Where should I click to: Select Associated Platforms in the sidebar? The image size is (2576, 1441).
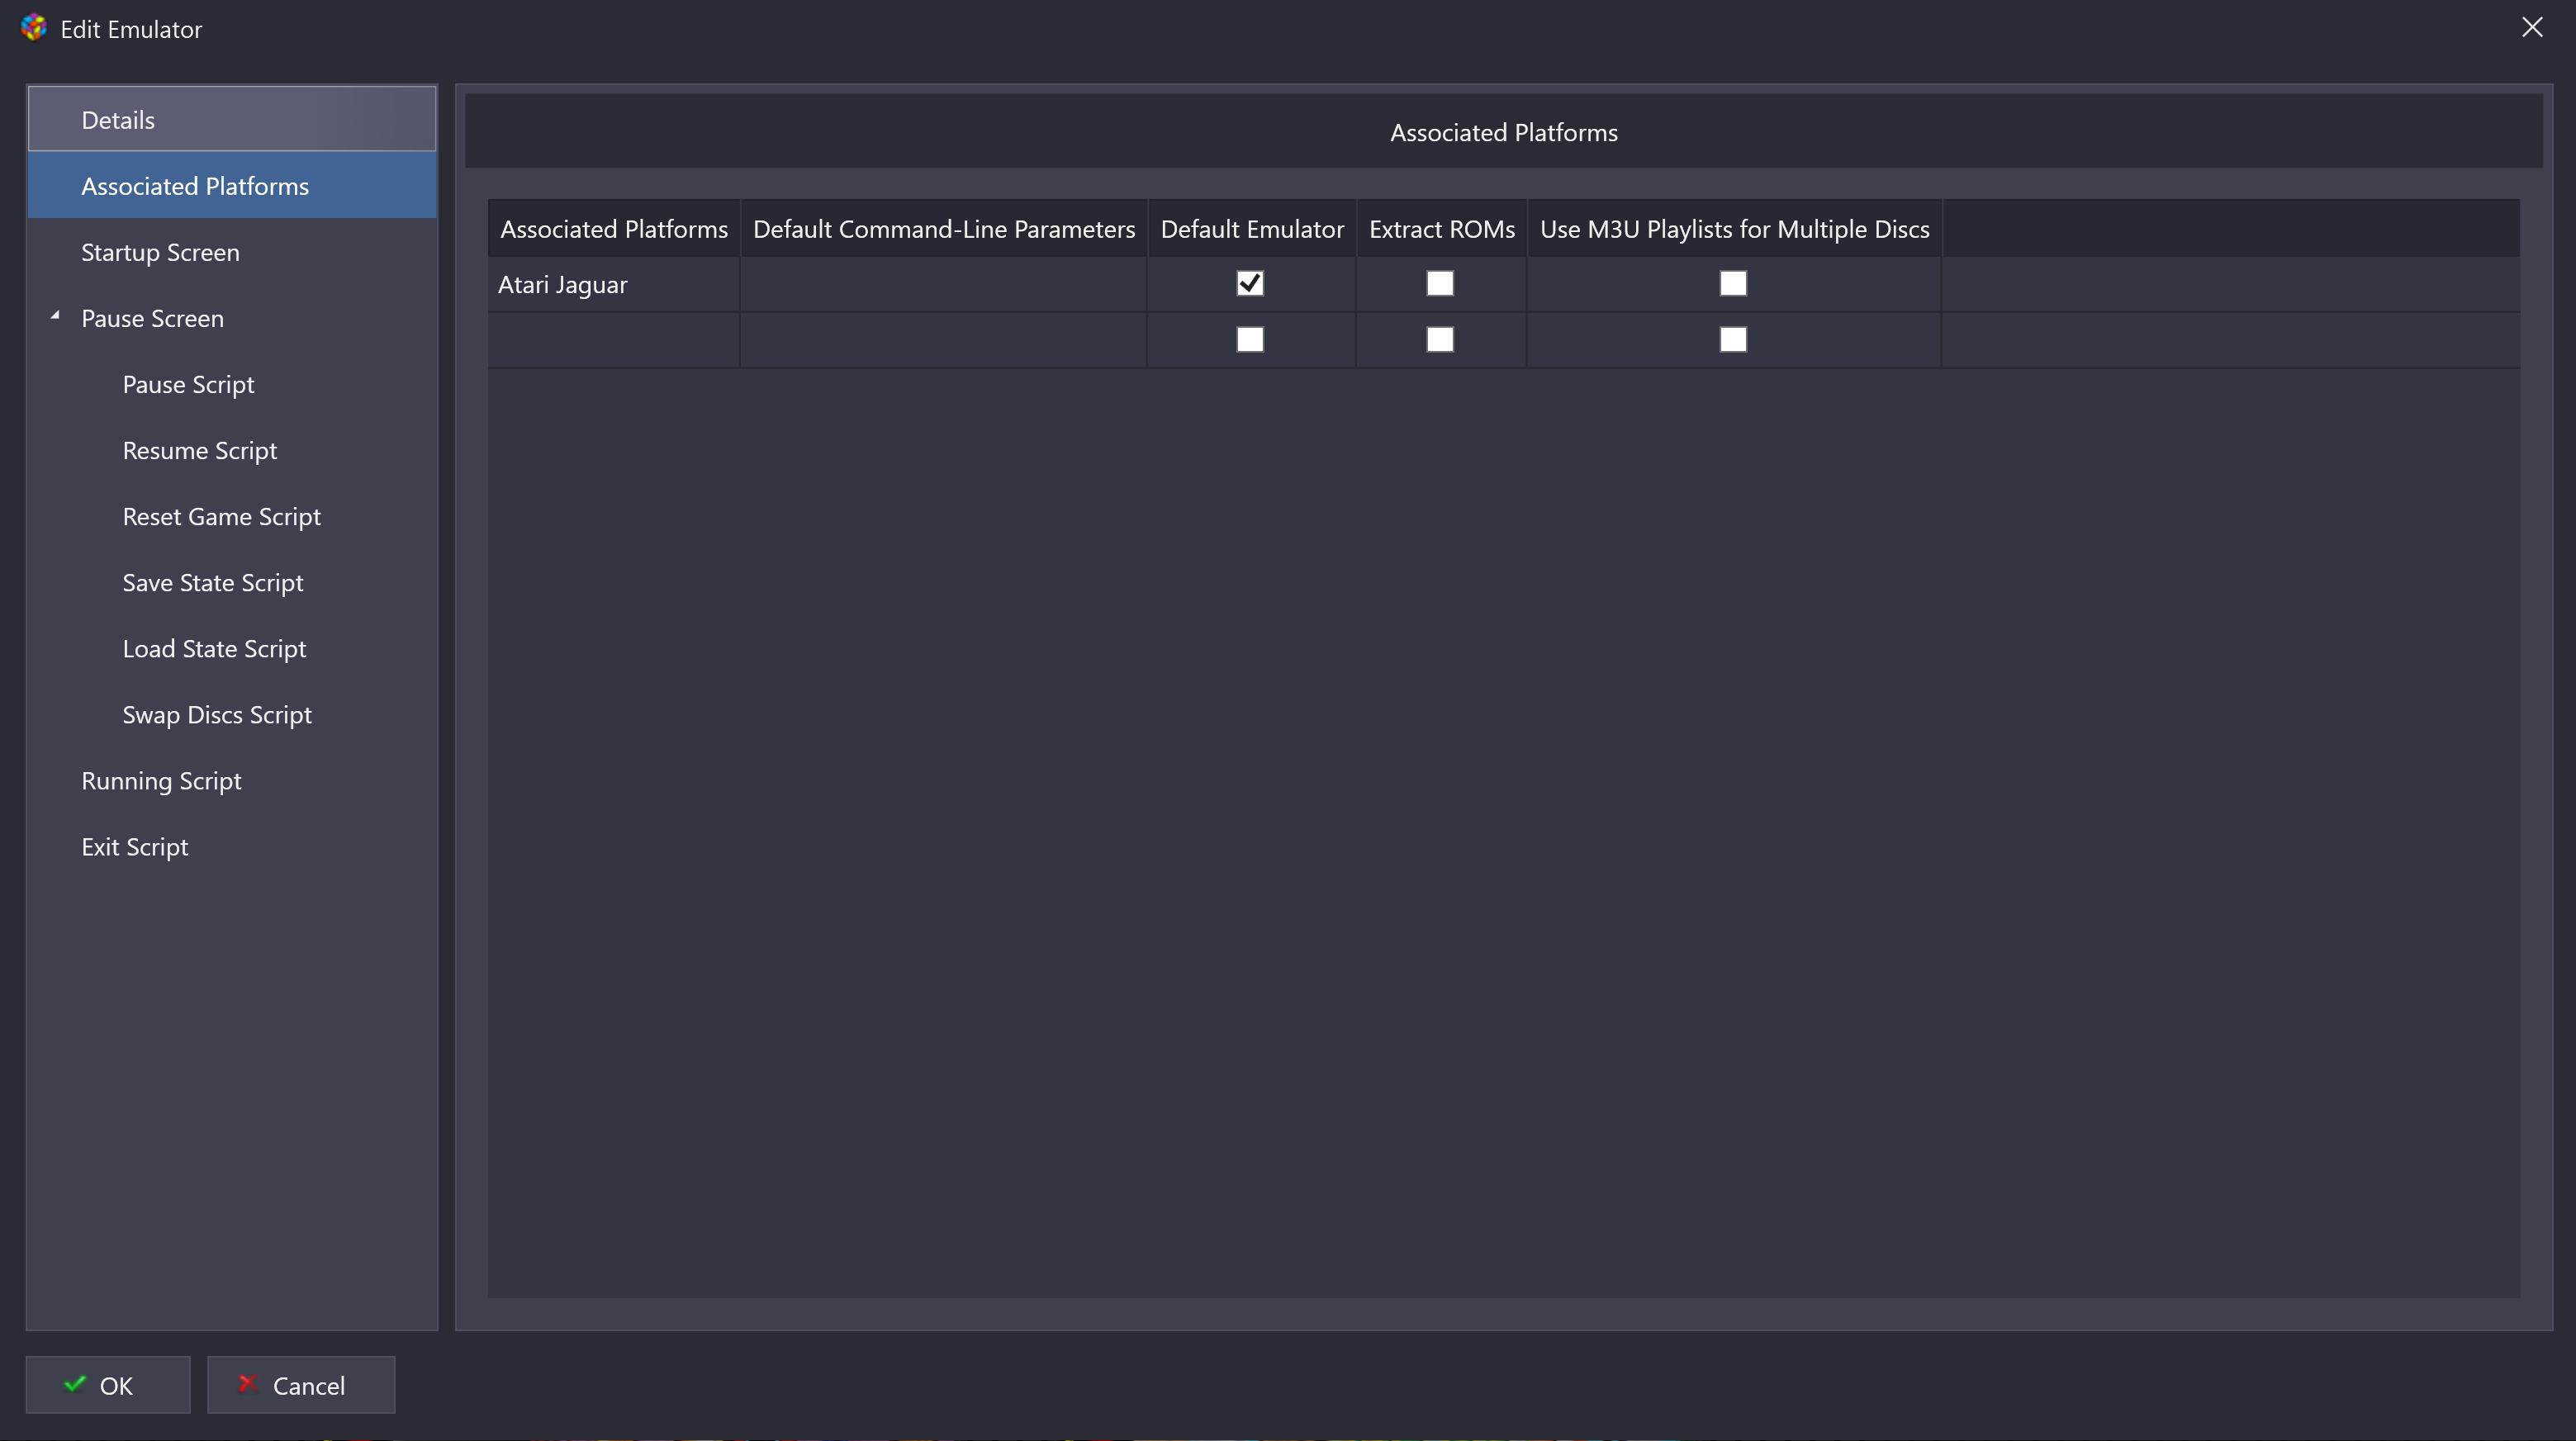coord(232,185)
